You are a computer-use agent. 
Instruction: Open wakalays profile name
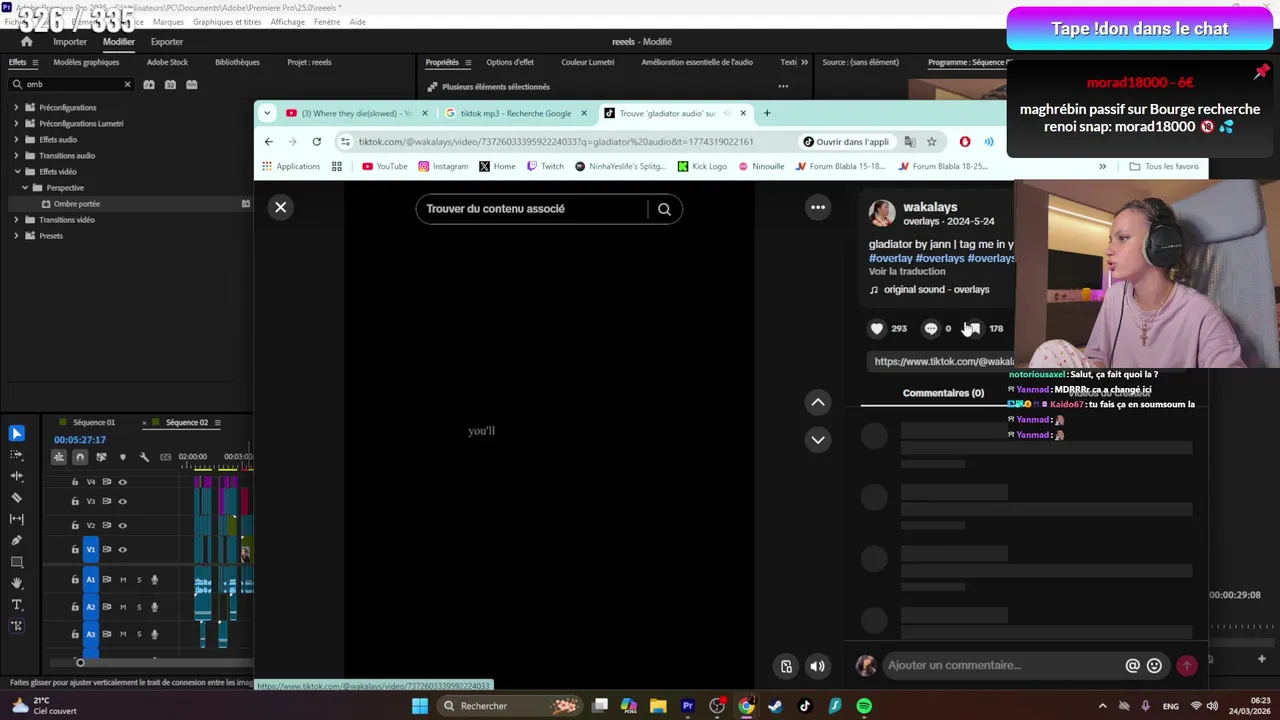(930, 207)
